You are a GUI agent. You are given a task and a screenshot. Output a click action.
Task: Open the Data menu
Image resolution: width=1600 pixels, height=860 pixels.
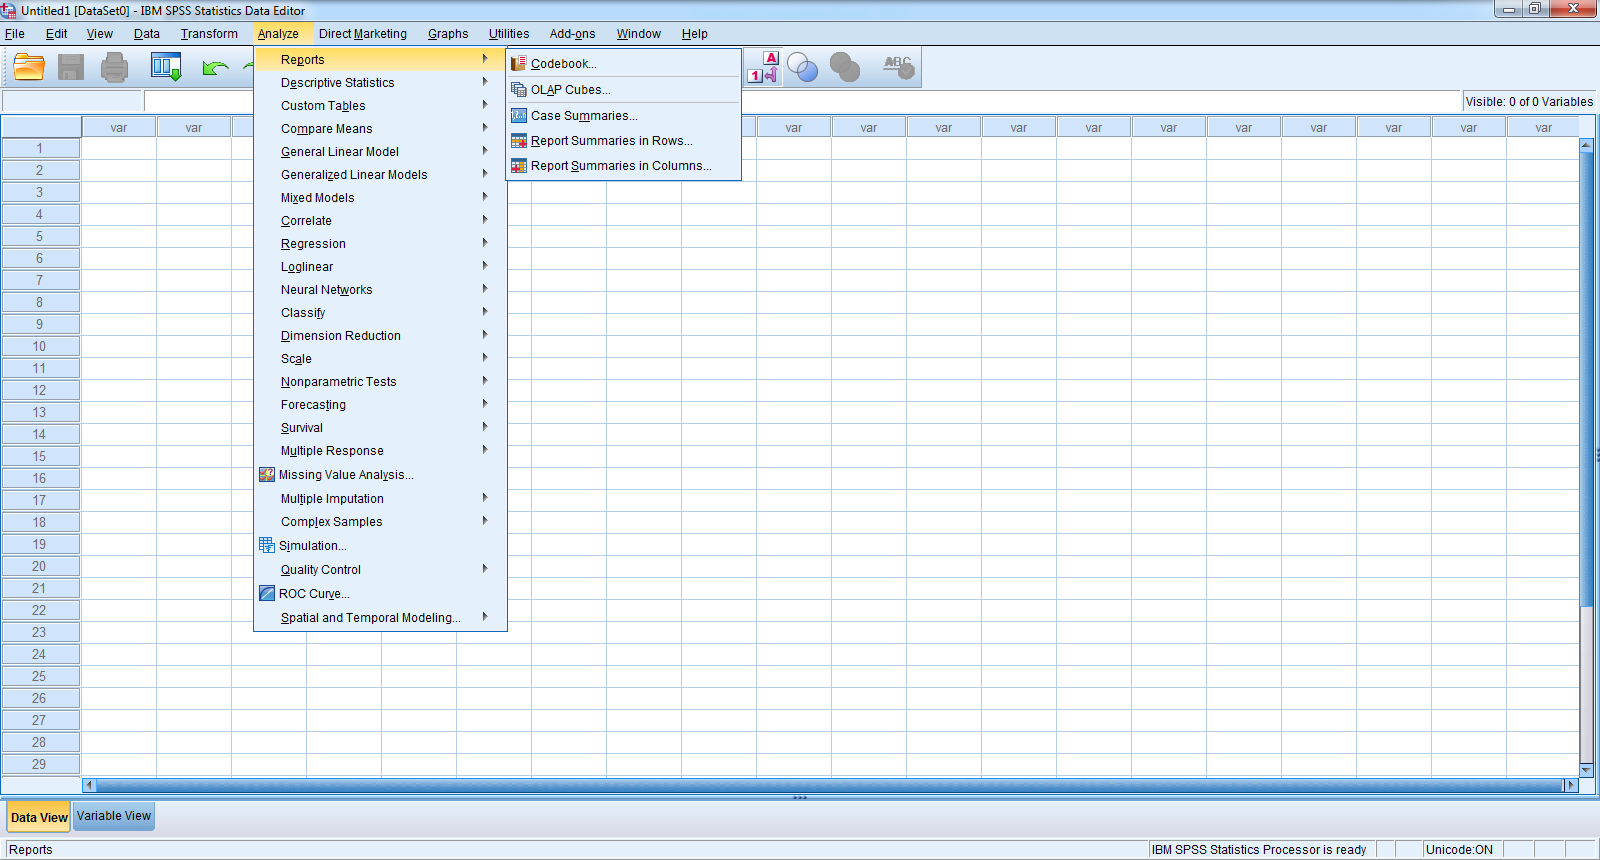[147, 34]
